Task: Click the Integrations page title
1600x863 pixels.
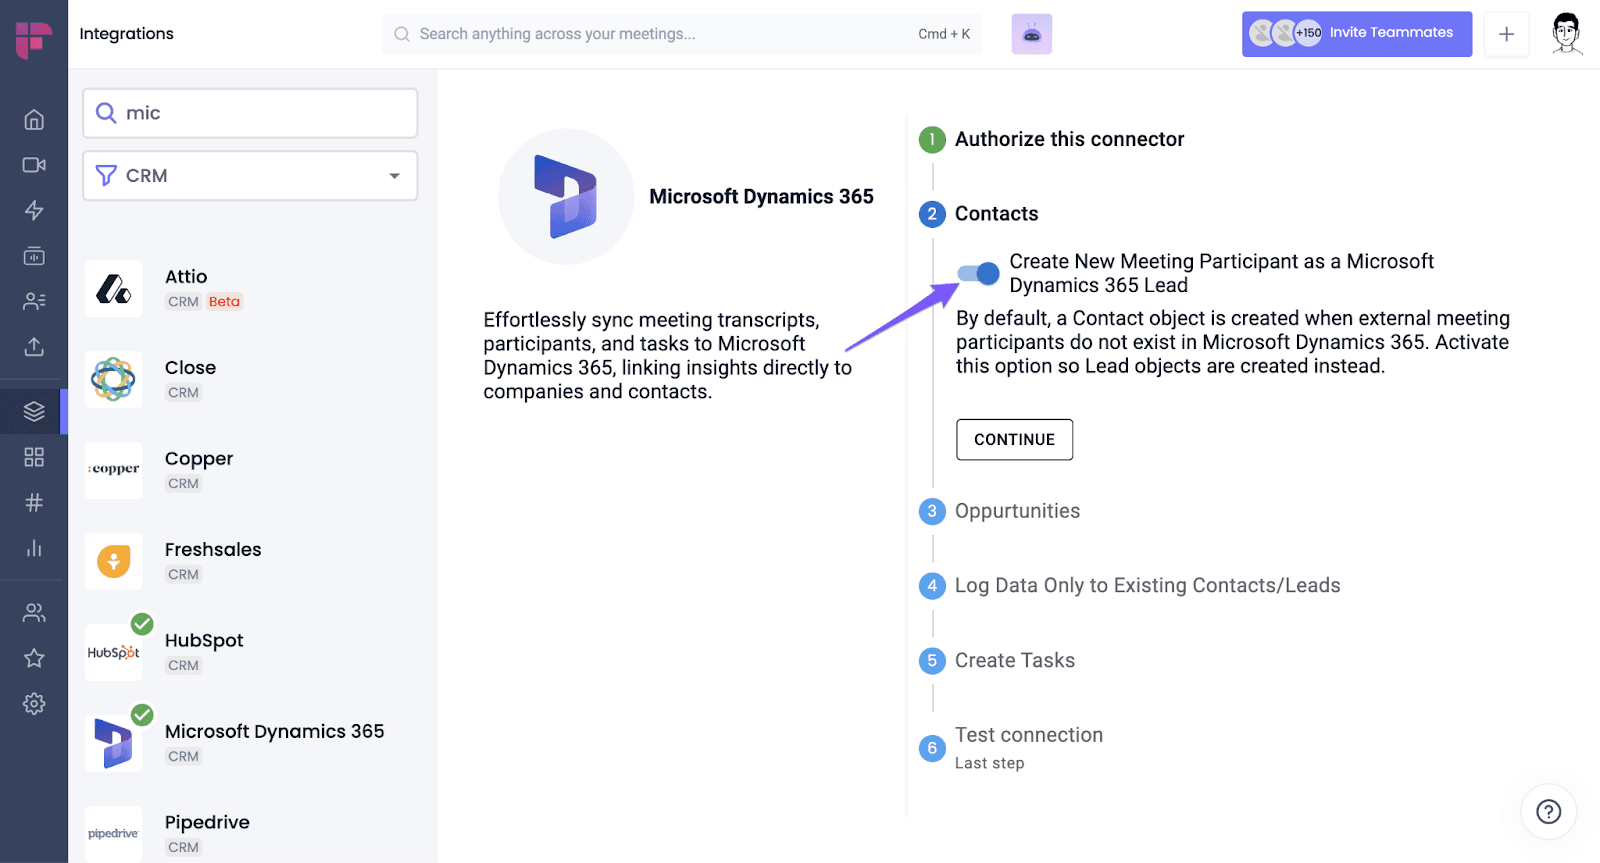Action: (x=126, y=34)
